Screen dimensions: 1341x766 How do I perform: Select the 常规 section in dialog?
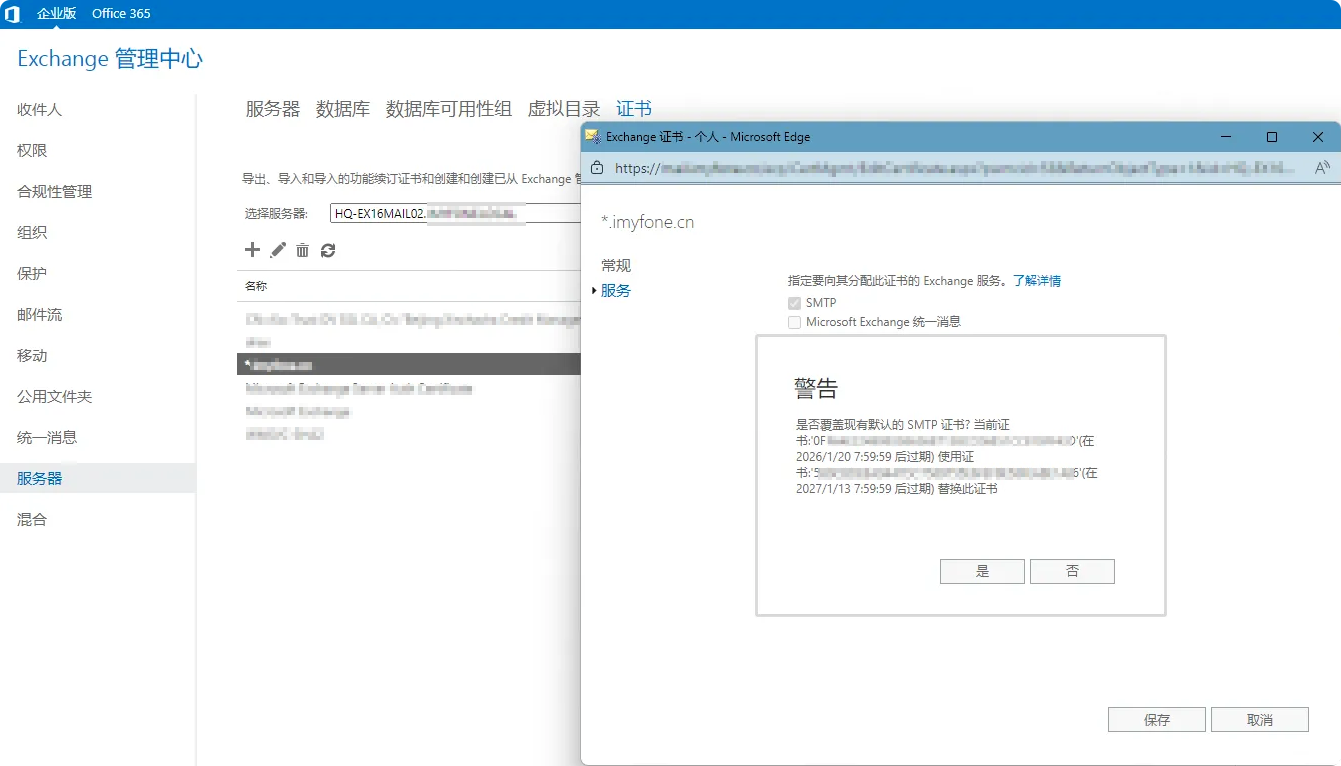pyautogui.click(x=616, y=266)
